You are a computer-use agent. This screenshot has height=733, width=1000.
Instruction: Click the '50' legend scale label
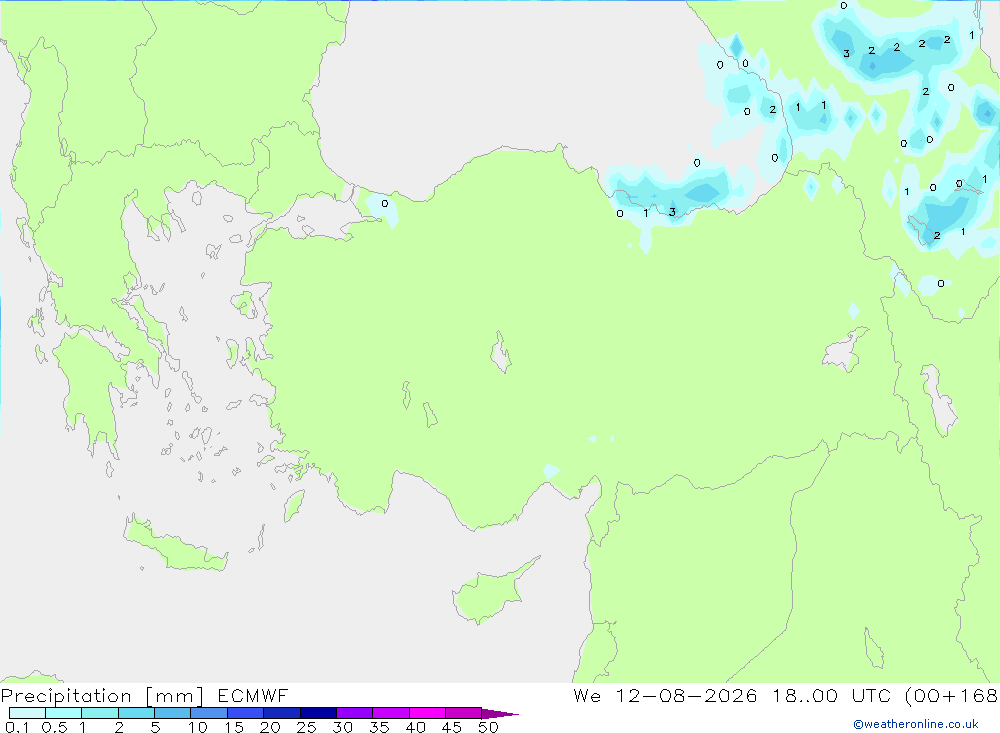pos(489,727)
